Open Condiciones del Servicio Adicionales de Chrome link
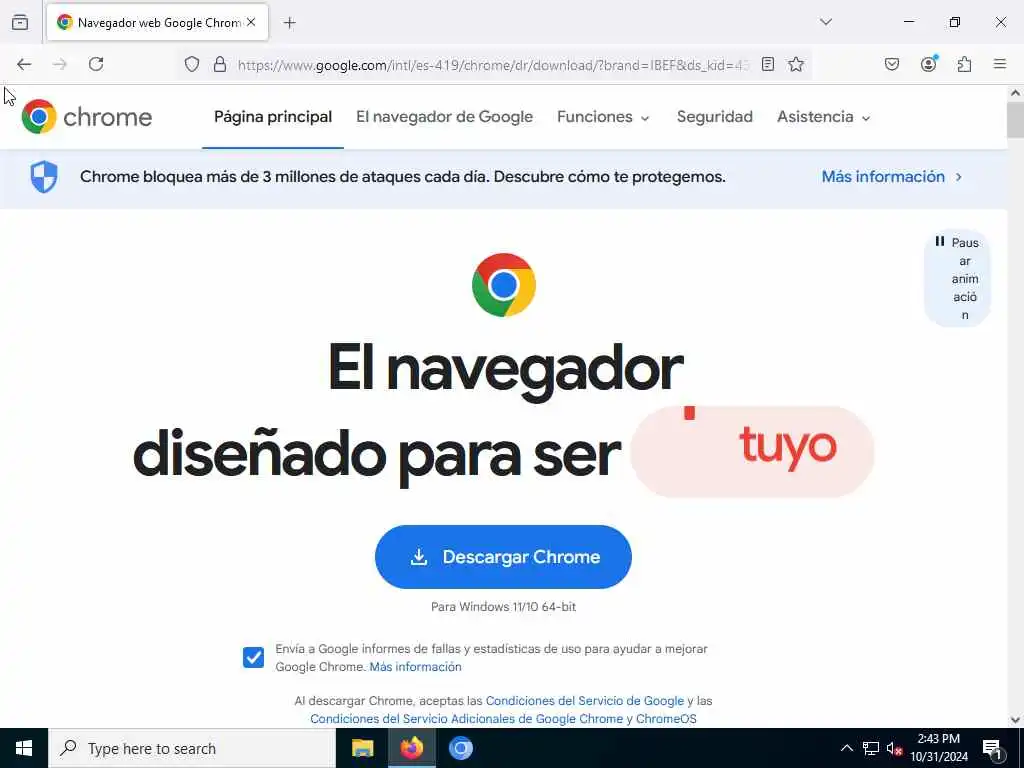 tap(503, 718)
